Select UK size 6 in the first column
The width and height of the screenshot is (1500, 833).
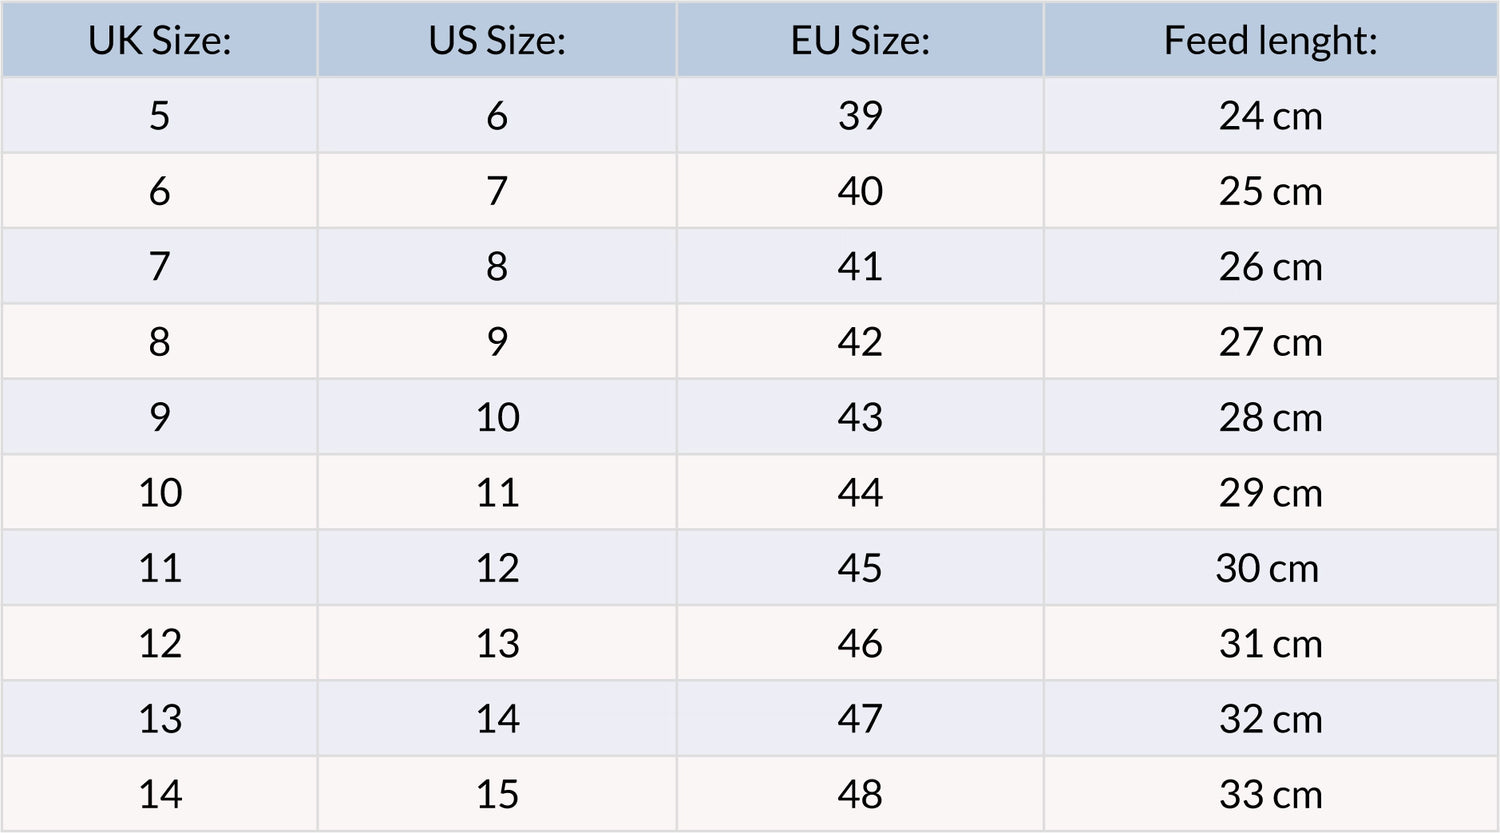point(160,191)
